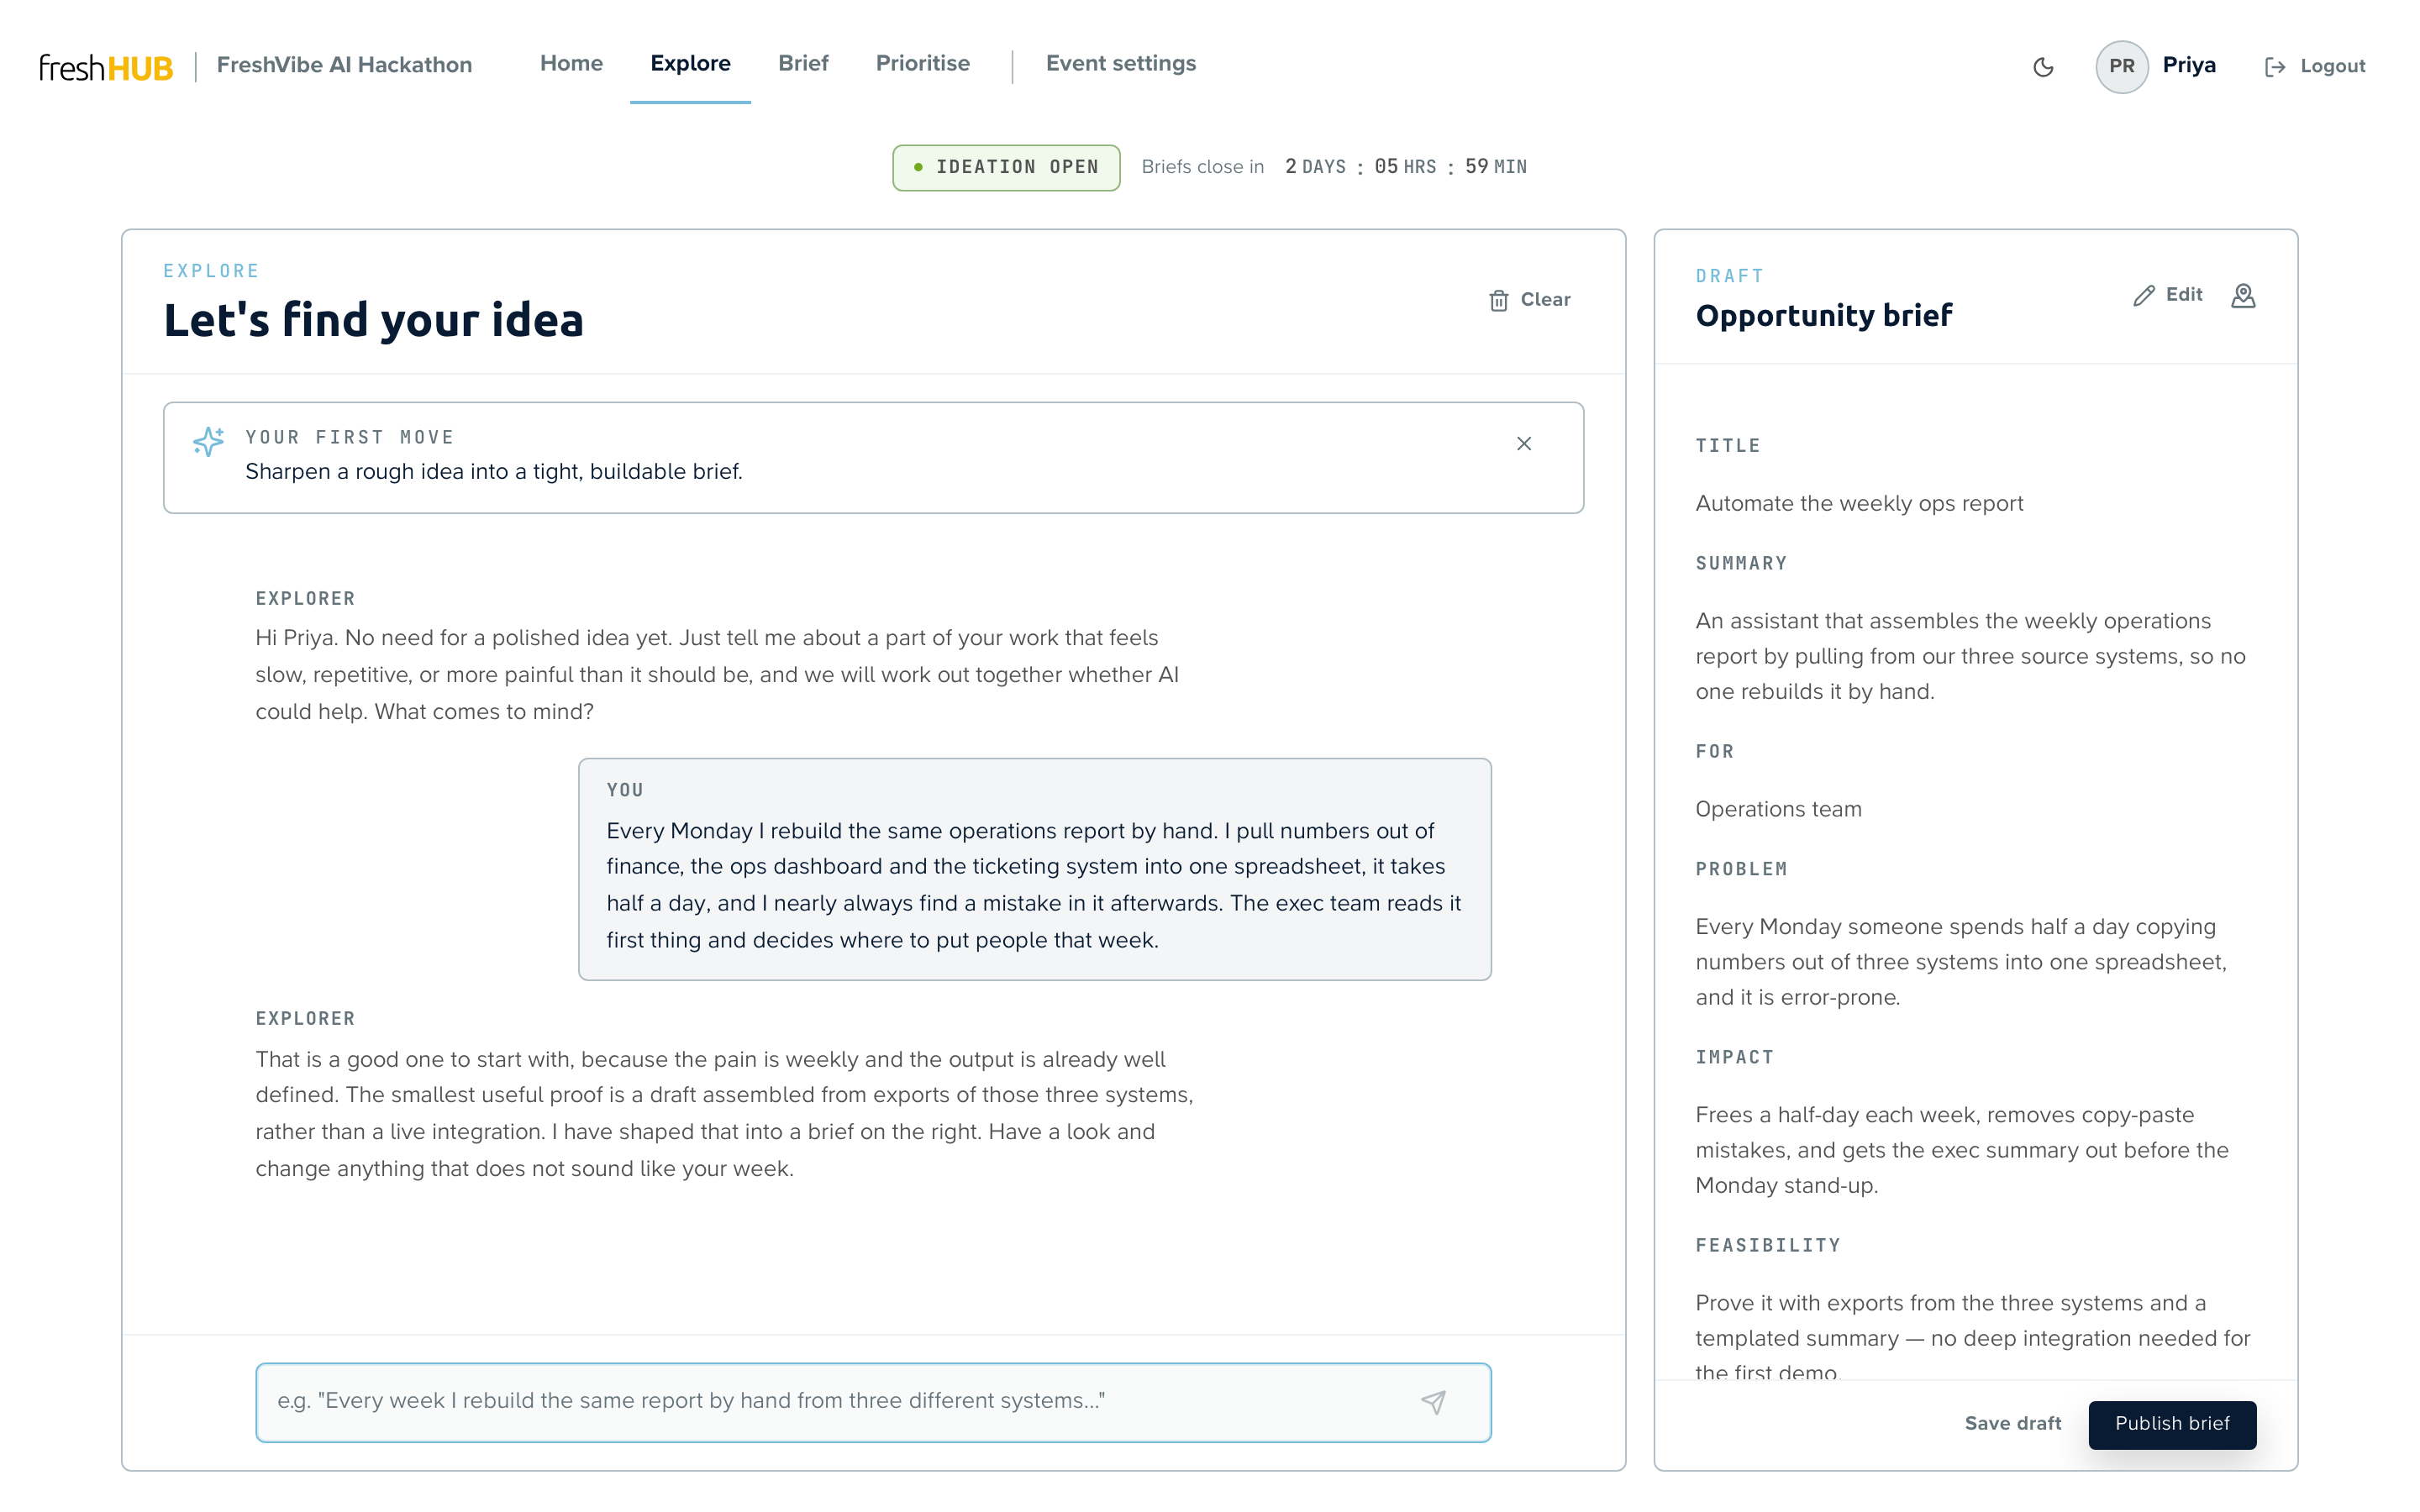
Task: Click the FEASIBILITY section label
Action: click(x=1767, y=1245)
